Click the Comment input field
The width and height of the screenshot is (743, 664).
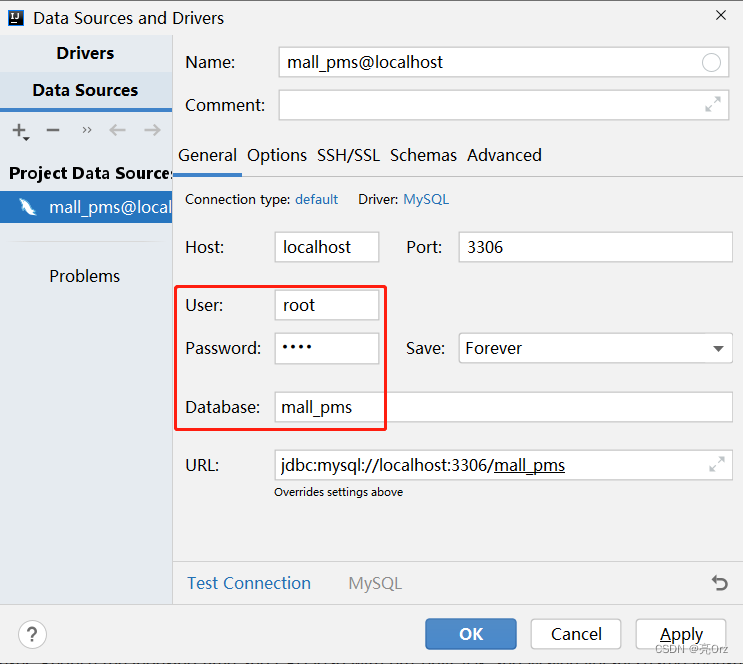pyautogui.click(x=503, y=105)
